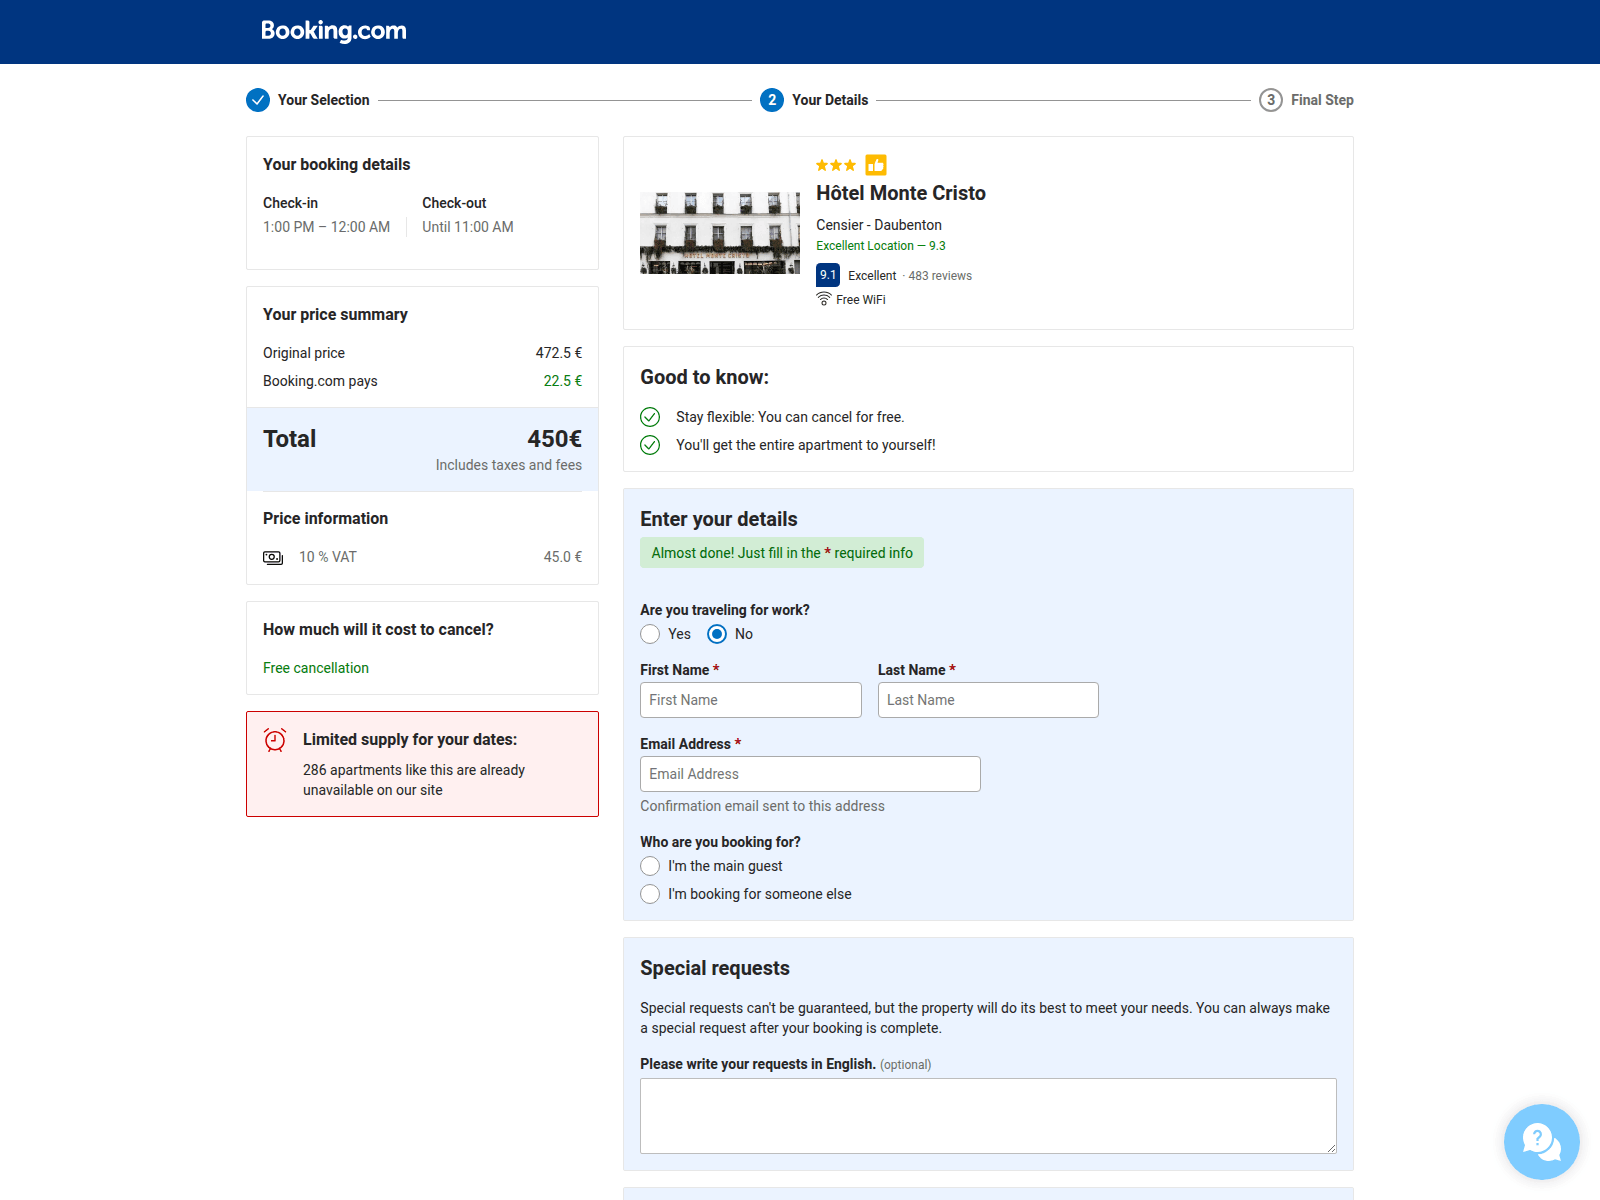Choose I'm the main guest
Image resolution: width=1600 pixels, height=1200 pixels.
coord(650,866)
